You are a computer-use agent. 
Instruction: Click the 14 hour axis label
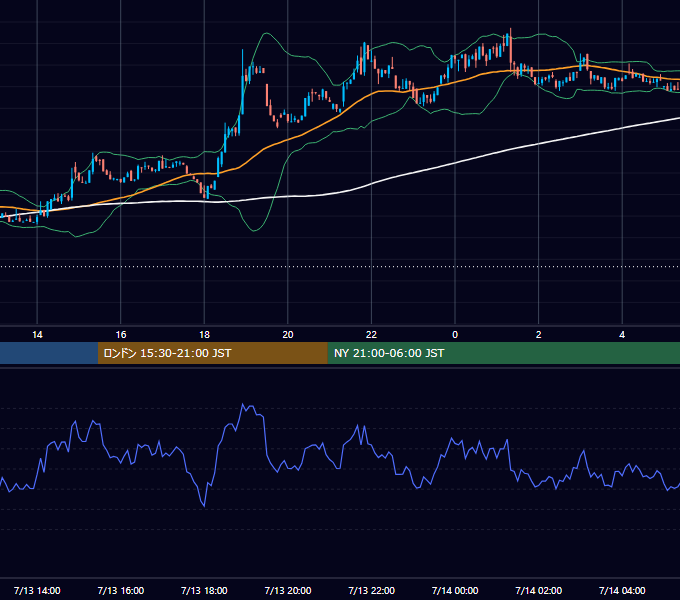(x=37, y=335)
